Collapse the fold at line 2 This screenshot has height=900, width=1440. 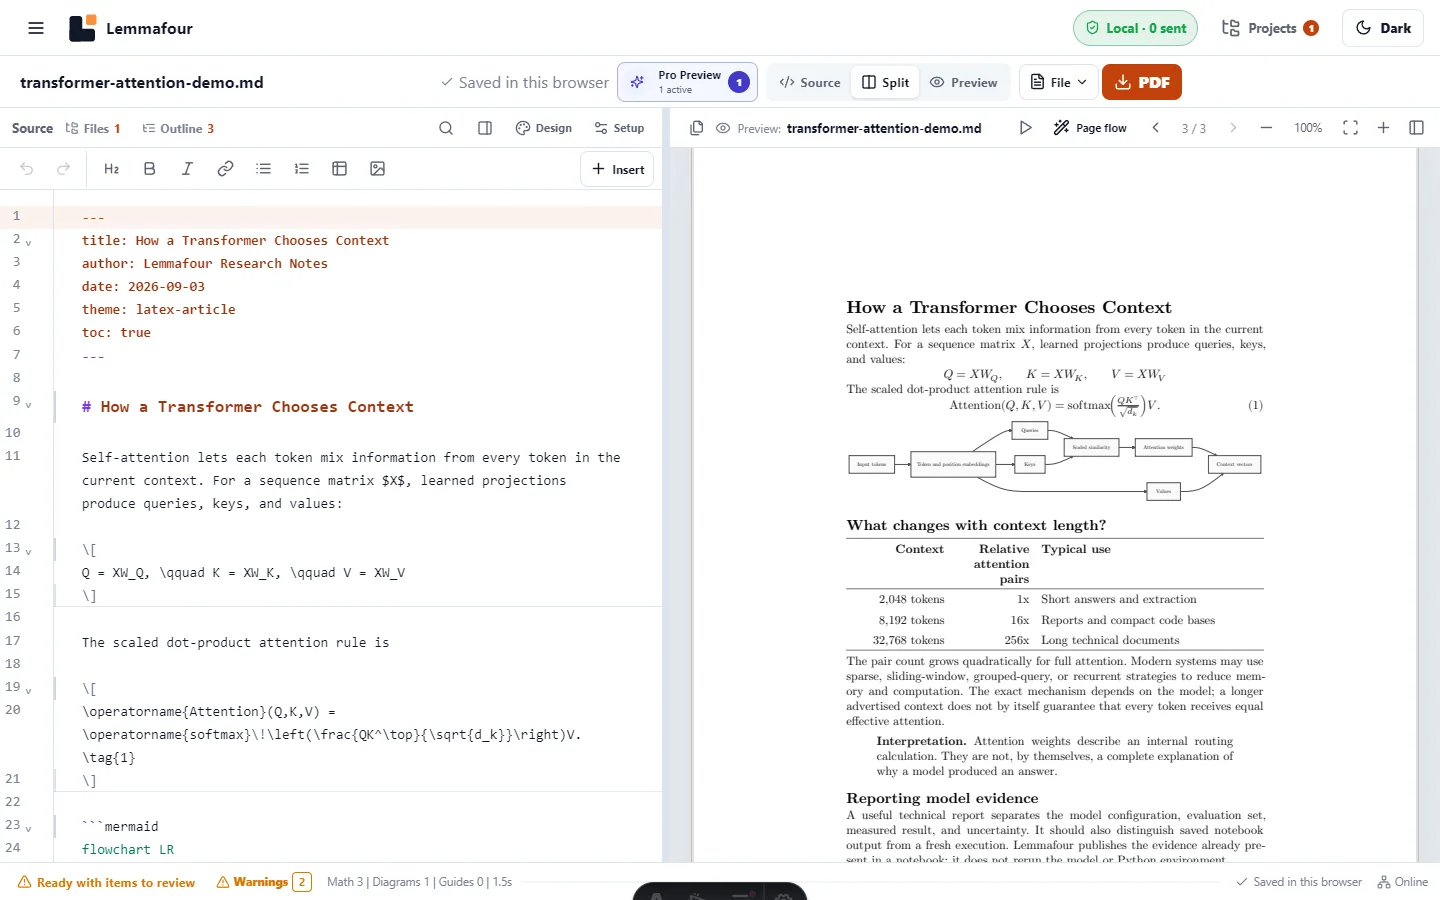pos(29,242)
